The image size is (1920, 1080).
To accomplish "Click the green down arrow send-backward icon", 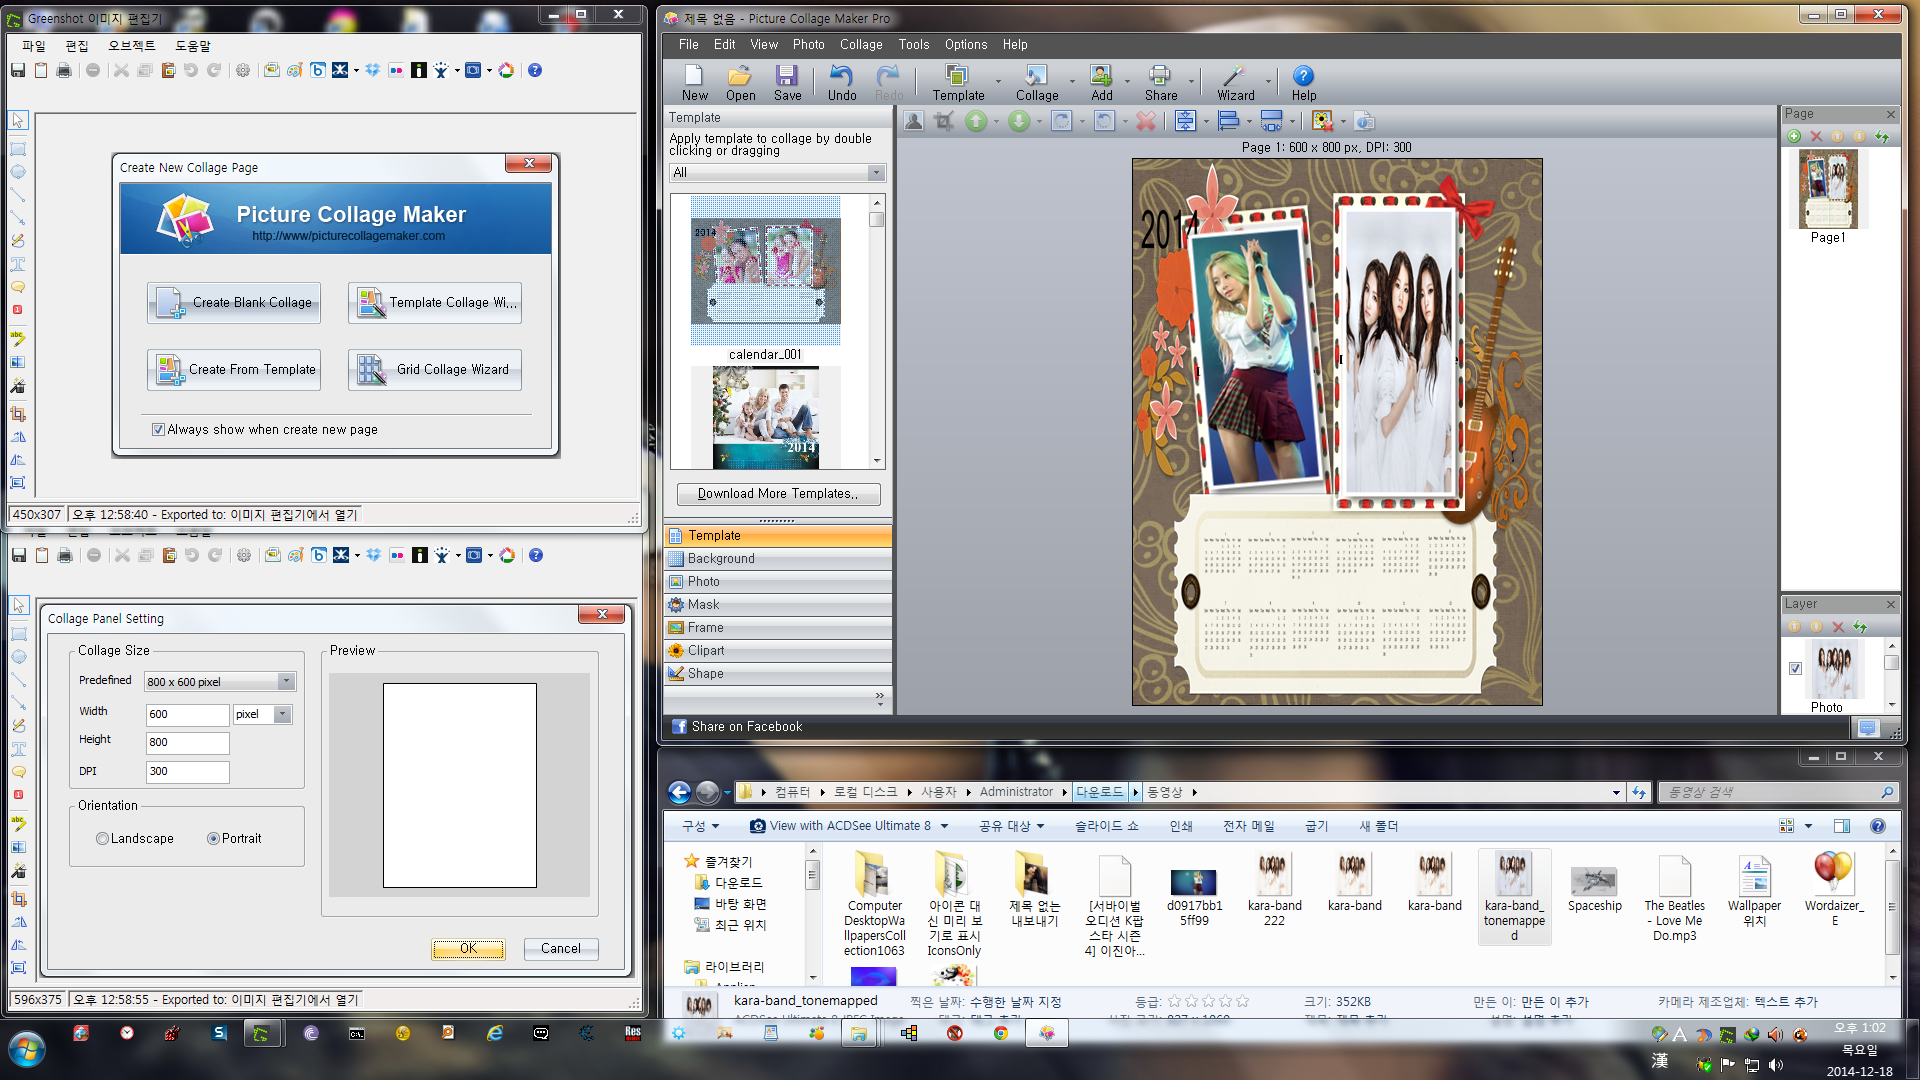I will tap(1018, 121).
